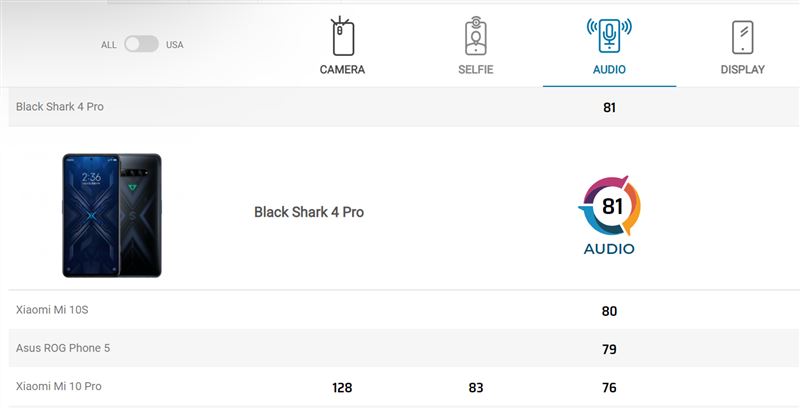800x409 pixels.
Task: Select the Display phone icon
Action: 742,37
